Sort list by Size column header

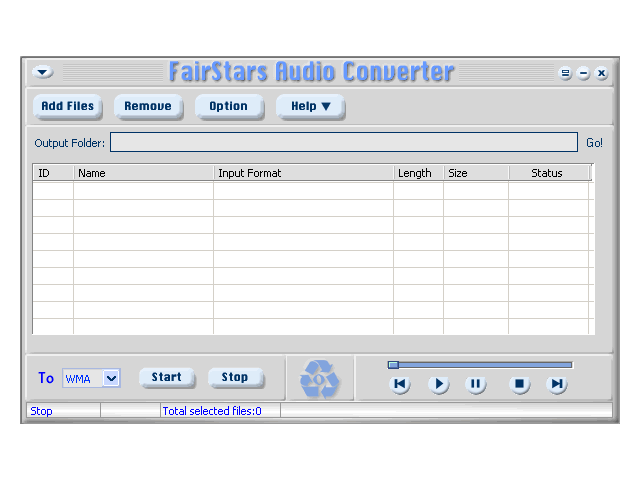point(476,173)
